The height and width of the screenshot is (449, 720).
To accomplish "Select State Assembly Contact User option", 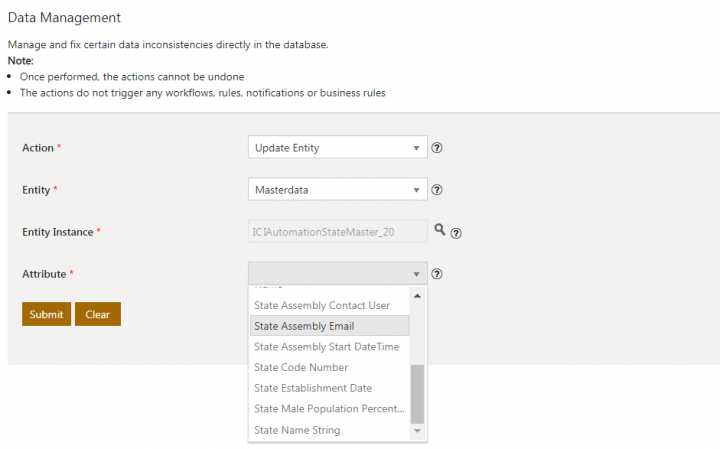I will tap(322, 305).
